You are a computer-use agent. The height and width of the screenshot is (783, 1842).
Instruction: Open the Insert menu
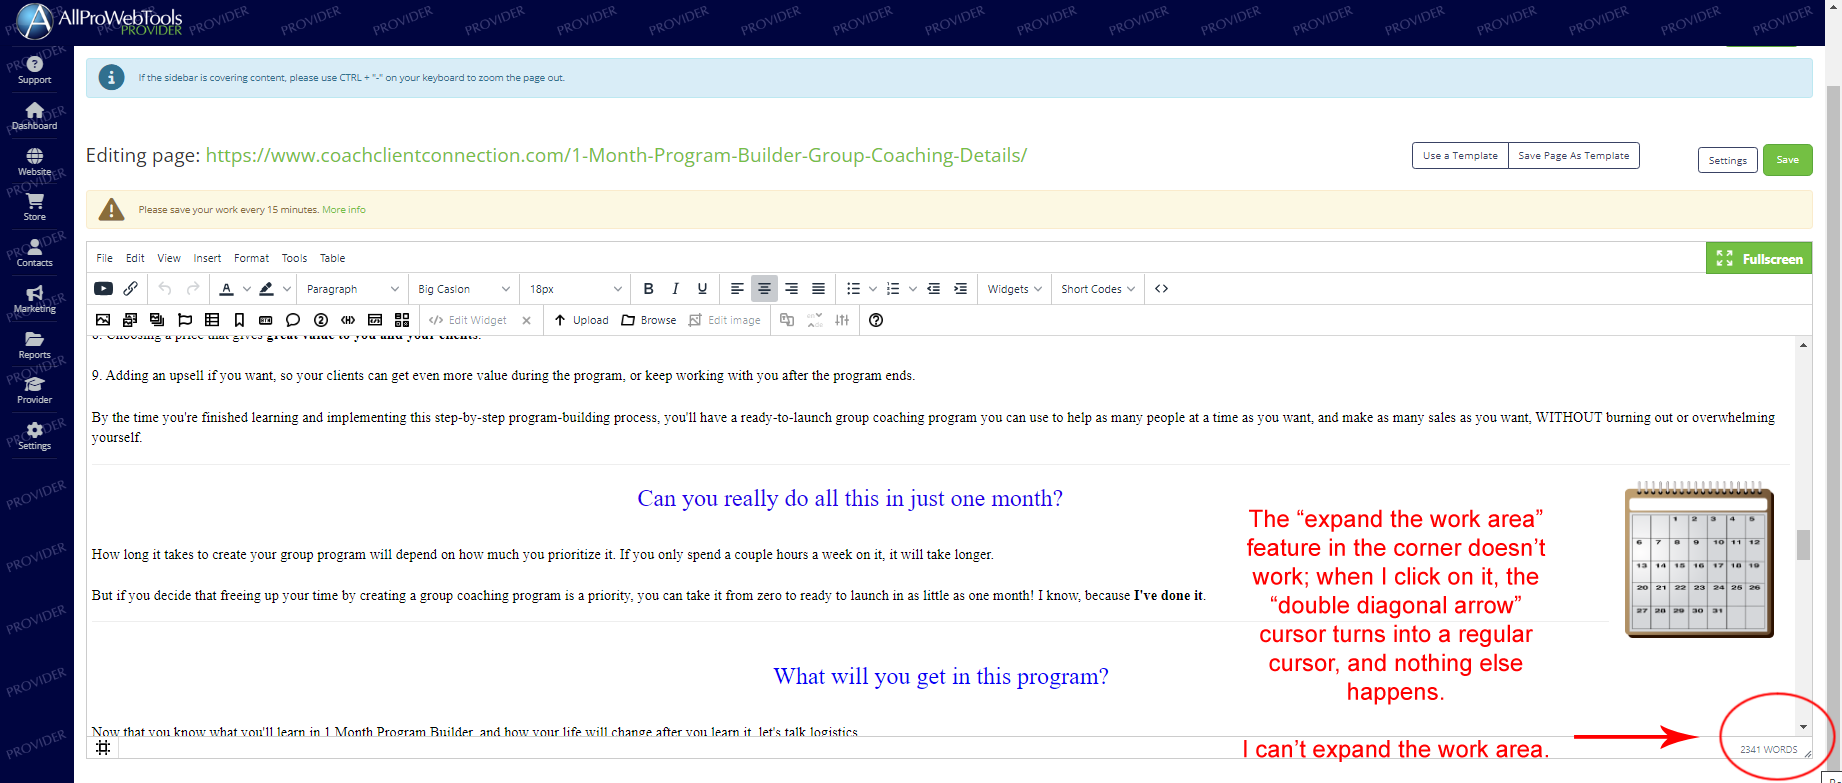click(207, 258)
